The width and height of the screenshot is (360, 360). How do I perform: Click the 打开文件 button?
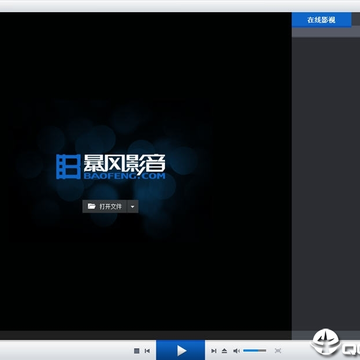(105, 206)
